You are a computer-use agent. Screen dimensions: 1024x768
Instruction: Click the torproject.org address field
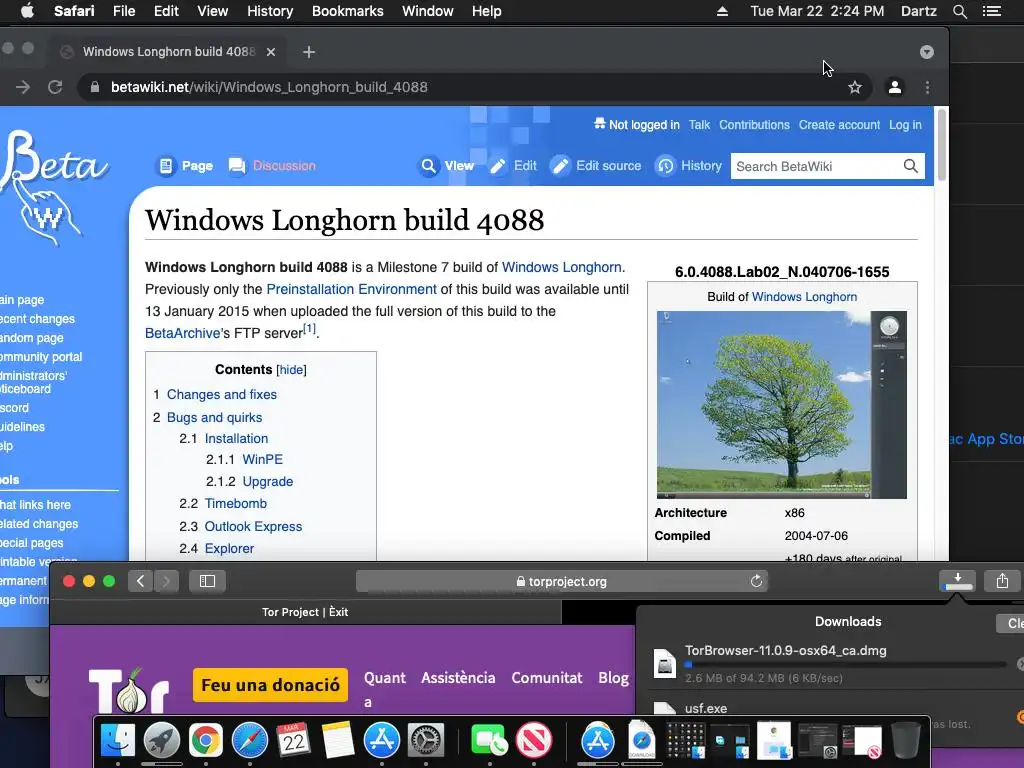pyautogui.click(x=562, y=581)
